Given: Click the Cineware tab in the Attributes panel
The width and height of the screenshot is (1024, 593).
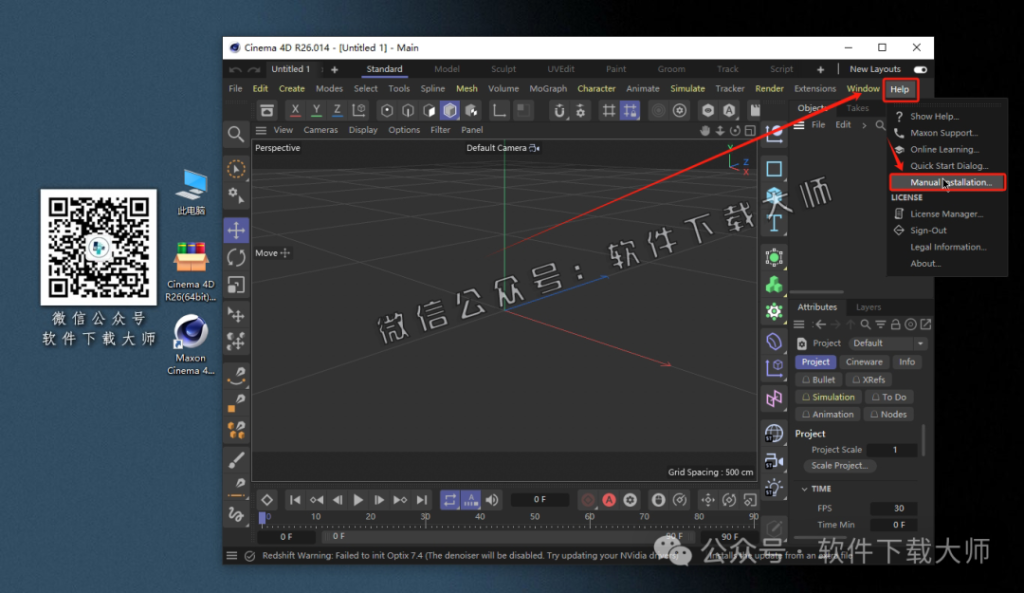Looking at the screenshot, I should [864, 361].
